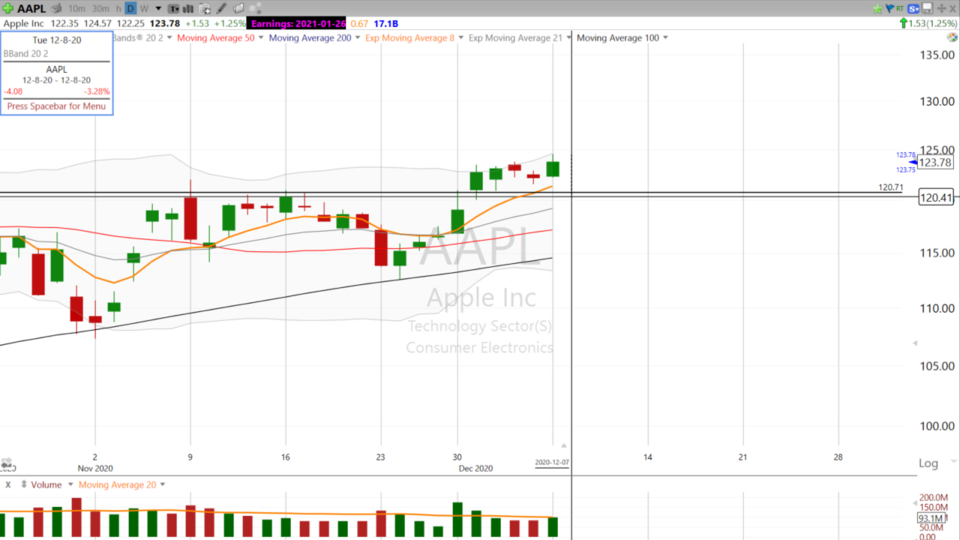
Task: Click the last price 123.78 value
Action: [165, 23]
